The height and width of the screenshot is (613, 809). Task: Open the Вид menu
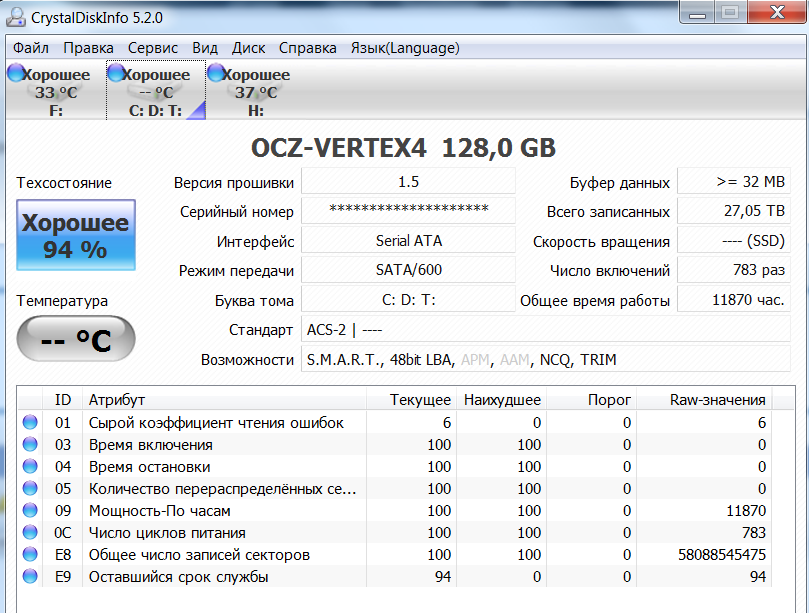[205, 48]
